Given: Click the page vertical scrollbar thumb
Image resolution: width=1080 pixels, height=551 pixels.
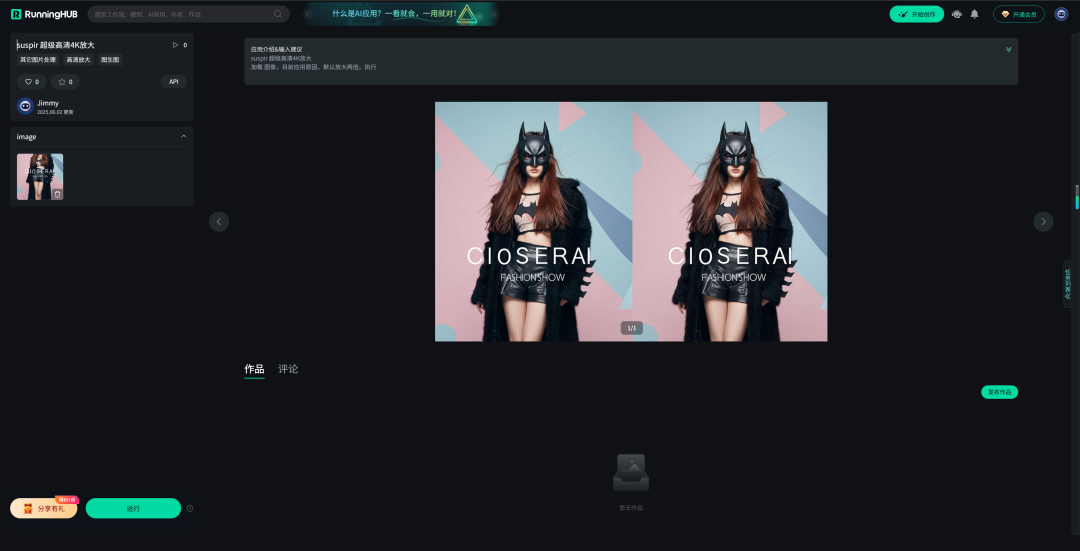Looking at the screenshot, I should coord(1077,197).
